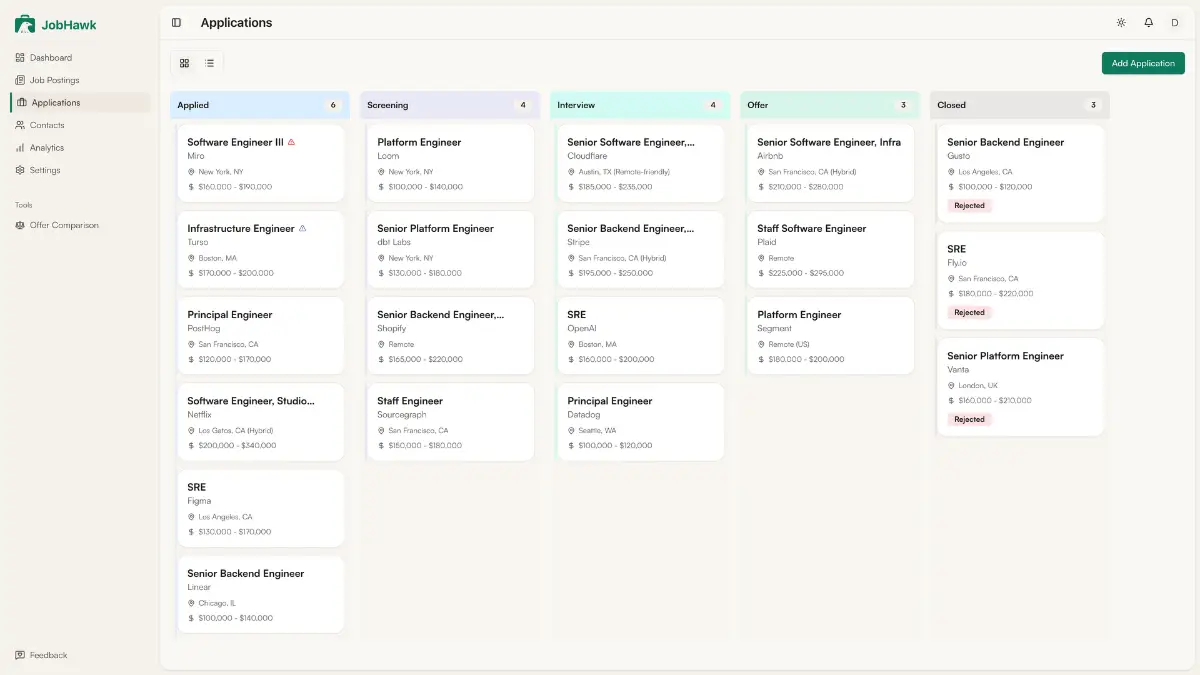
Task: Click the Feedback link
Action: (x=42, y=655)
